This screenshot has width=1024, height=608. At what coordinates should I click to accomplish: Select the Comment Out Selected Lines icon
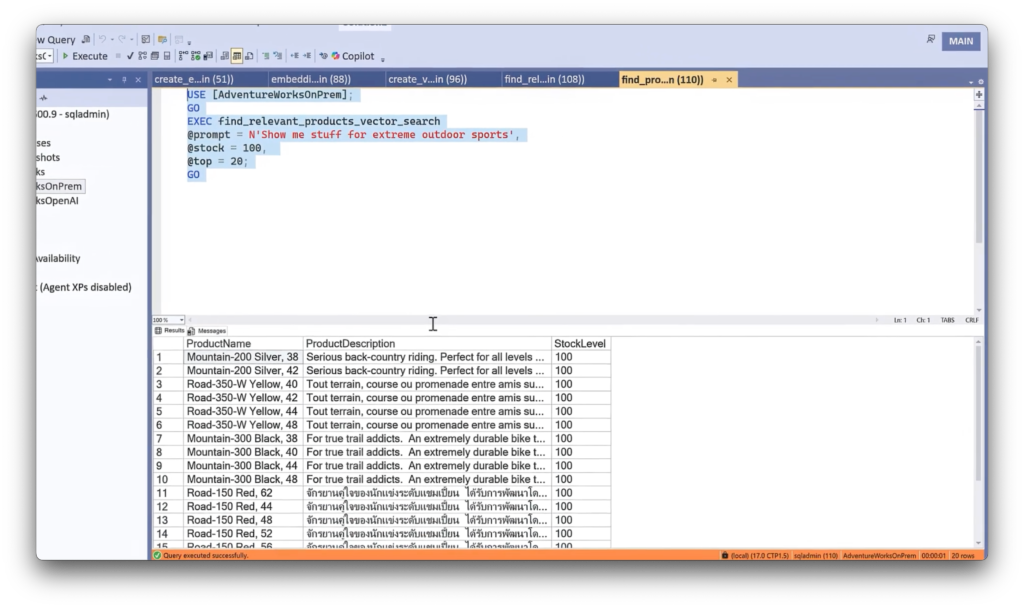(265, 56)
